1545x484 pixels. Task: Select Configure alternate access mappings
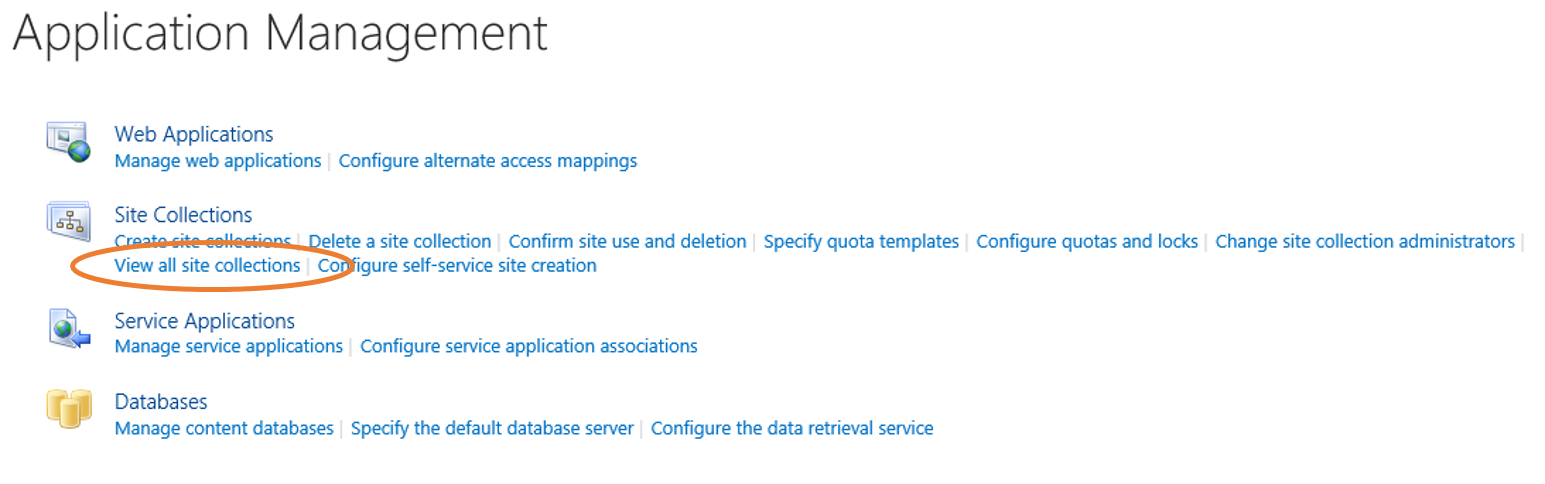tap(488, 160)
